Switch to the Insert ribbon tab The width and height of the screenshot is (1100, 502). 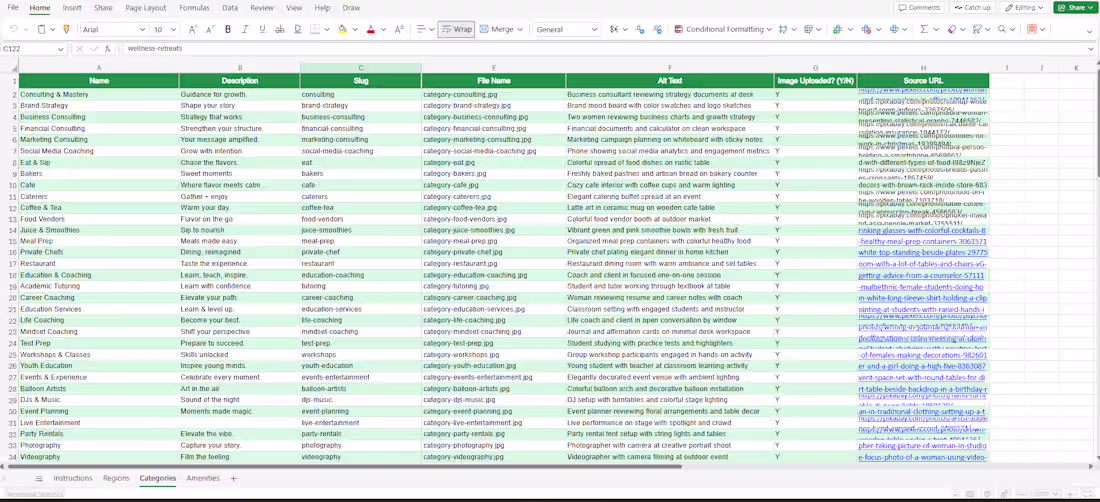[x=72, y=8]
